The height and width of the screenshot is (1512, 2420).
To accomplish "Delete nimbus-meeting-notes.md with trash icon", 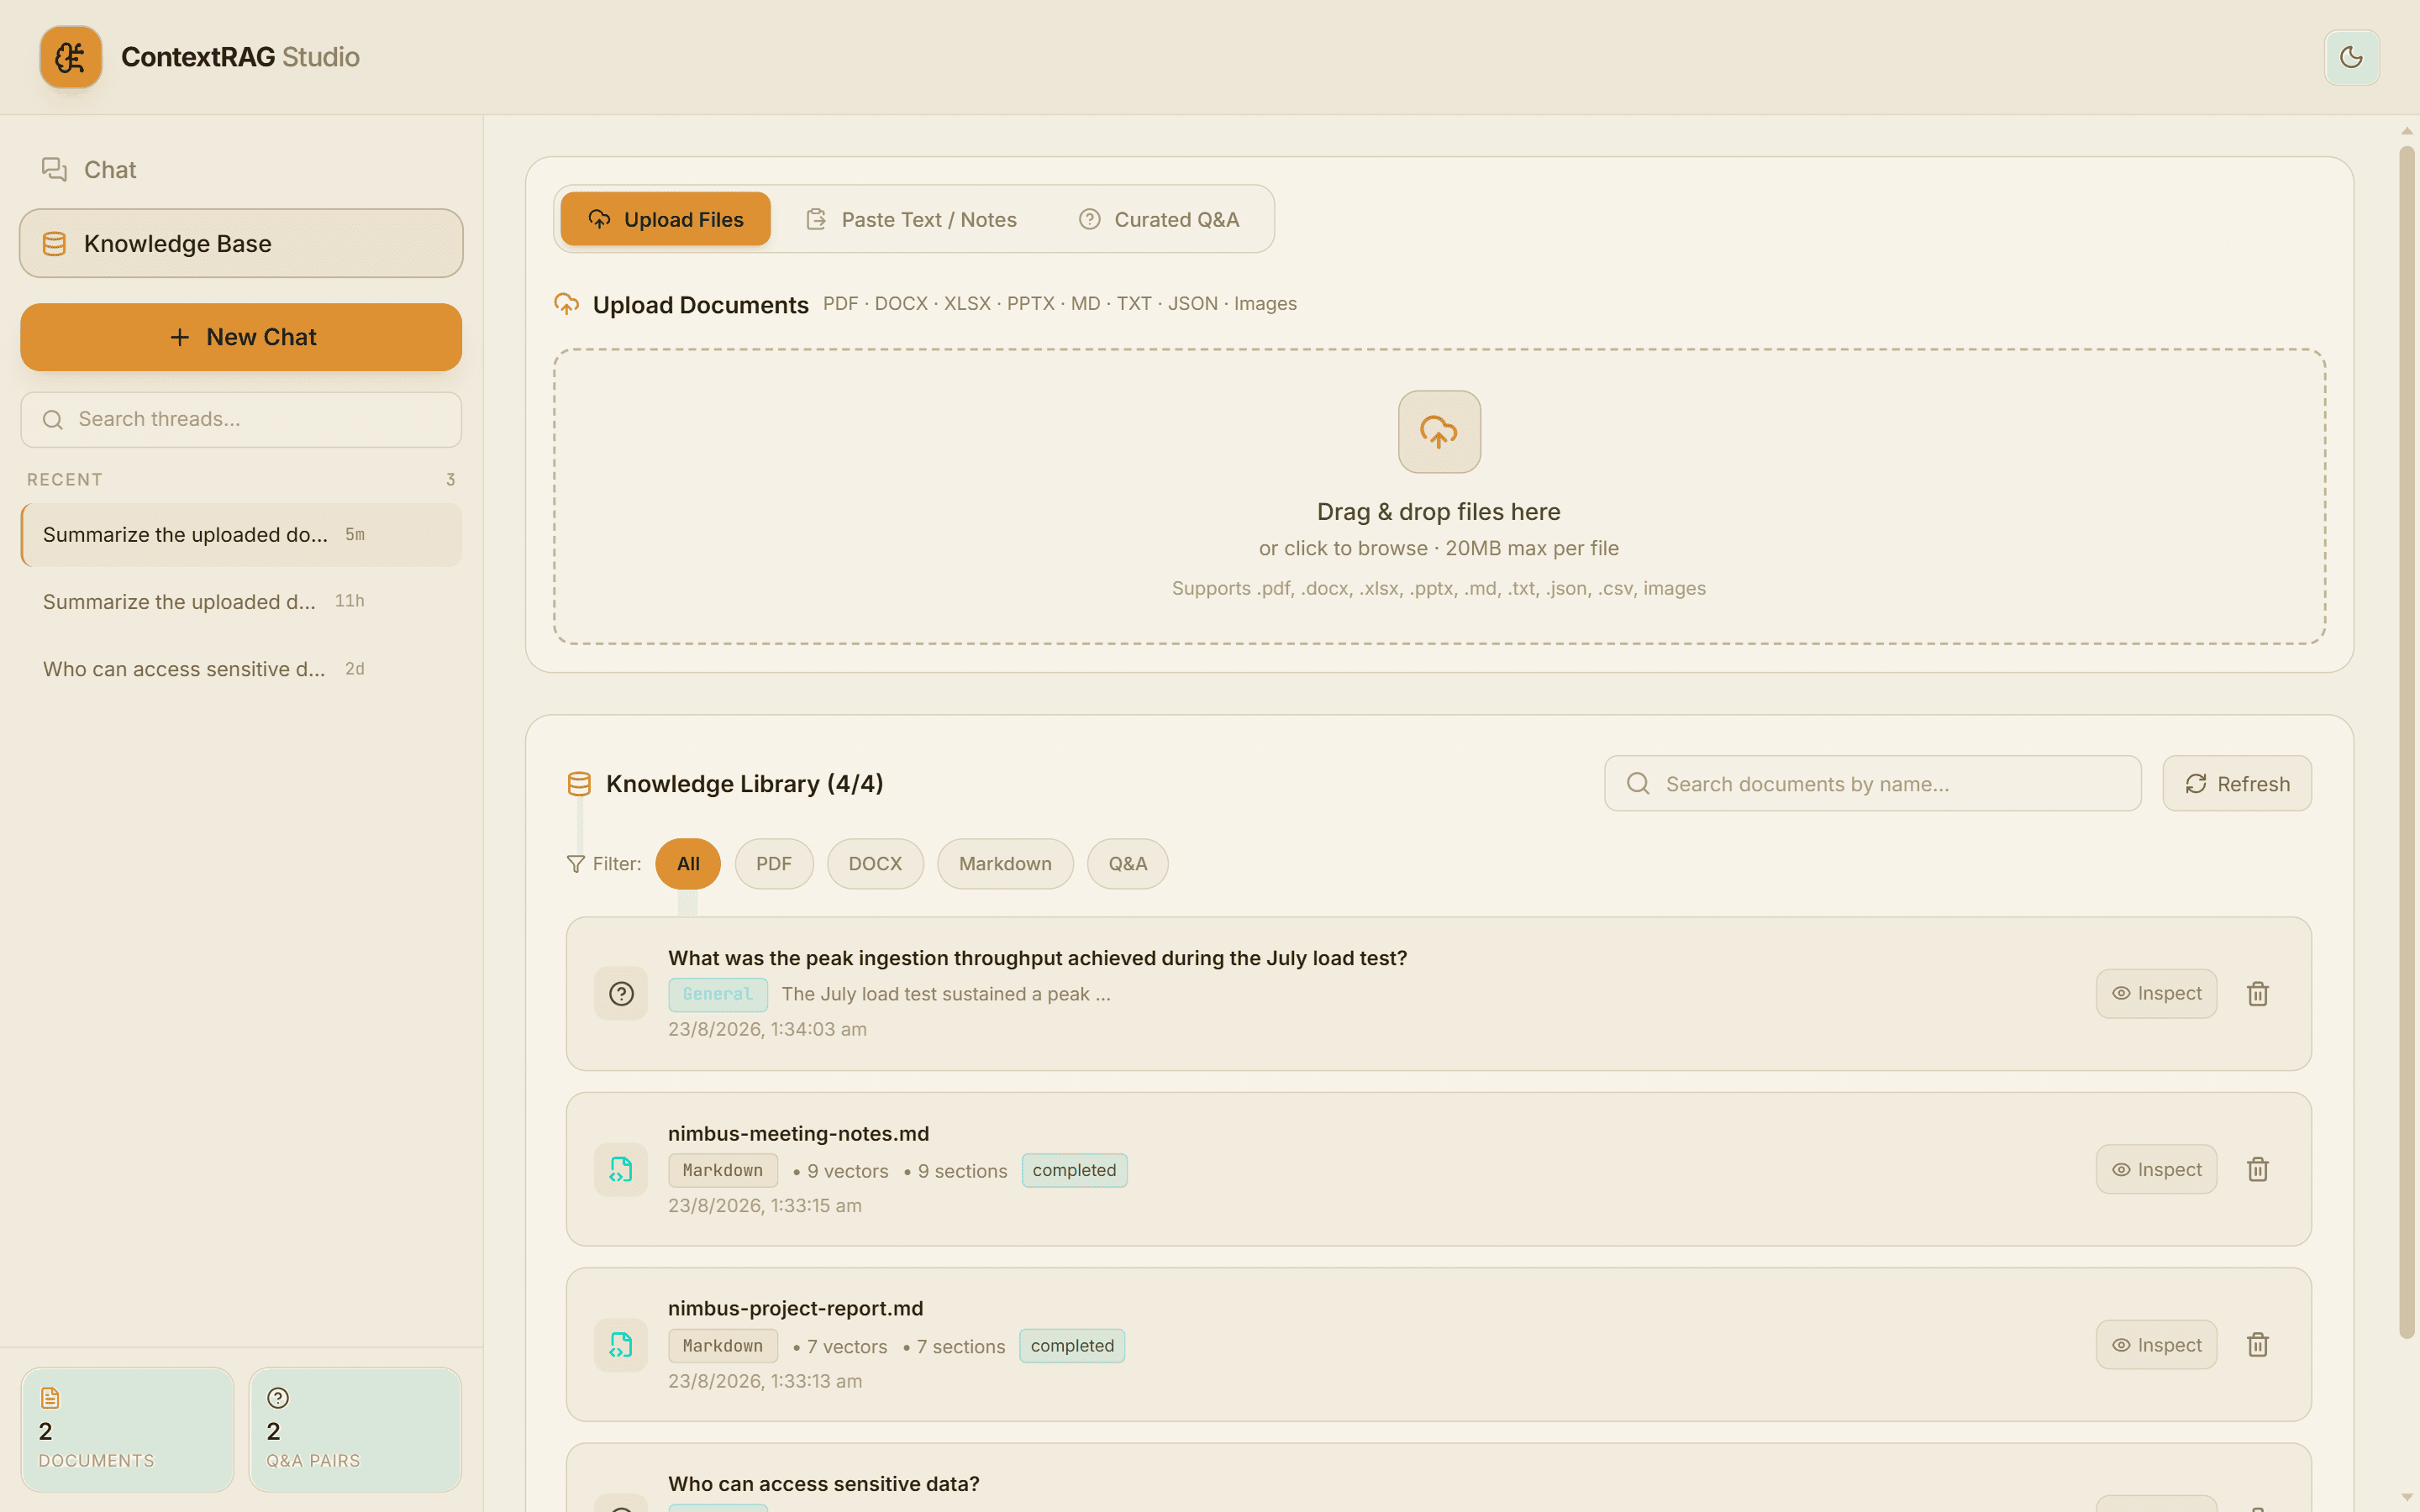I will pyautogui.click(x=2257, y=1169).
